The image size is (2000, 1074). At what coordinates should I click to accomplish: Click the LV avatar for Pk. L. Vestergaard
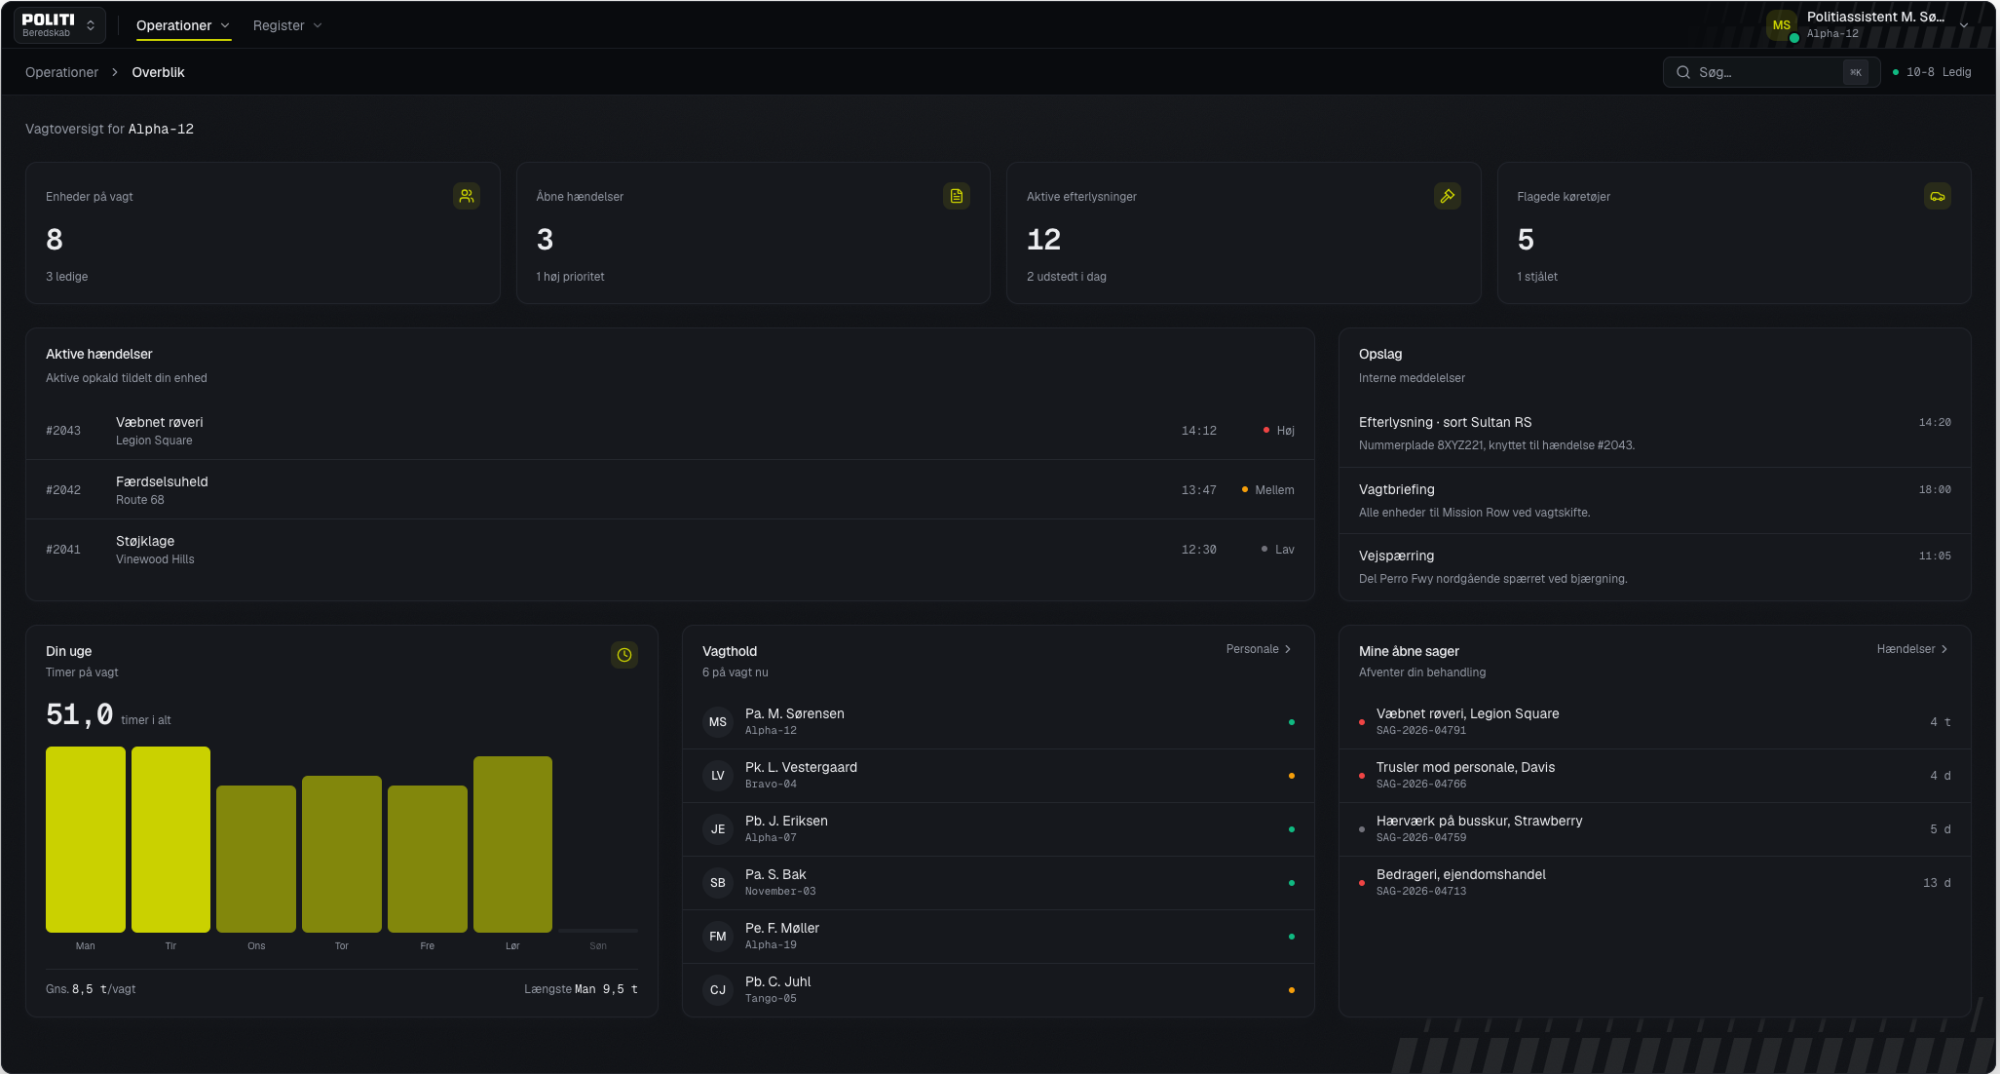coord(718,775)
